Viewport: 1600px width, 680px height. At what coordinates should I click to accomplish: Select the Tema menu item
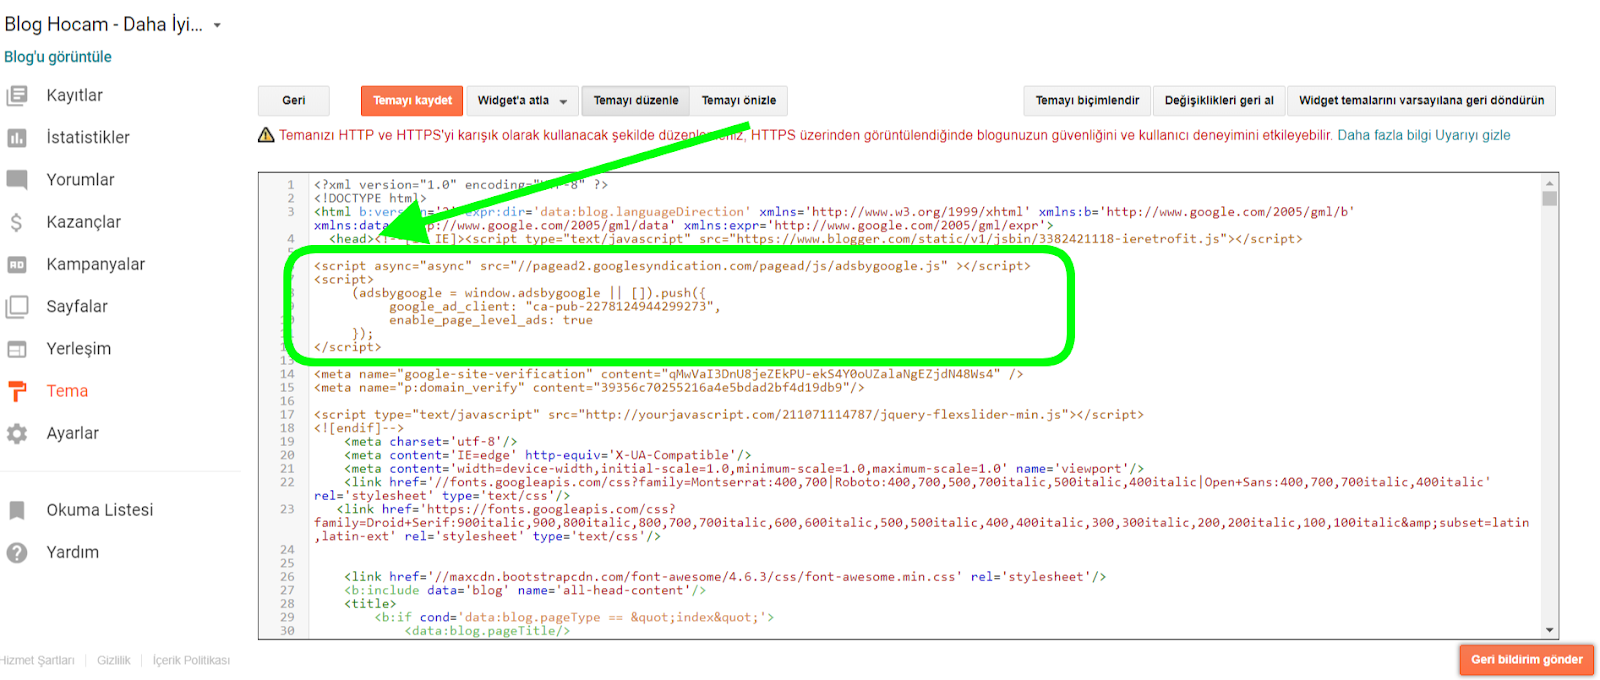pyautogui.click(x=67, y=391)
